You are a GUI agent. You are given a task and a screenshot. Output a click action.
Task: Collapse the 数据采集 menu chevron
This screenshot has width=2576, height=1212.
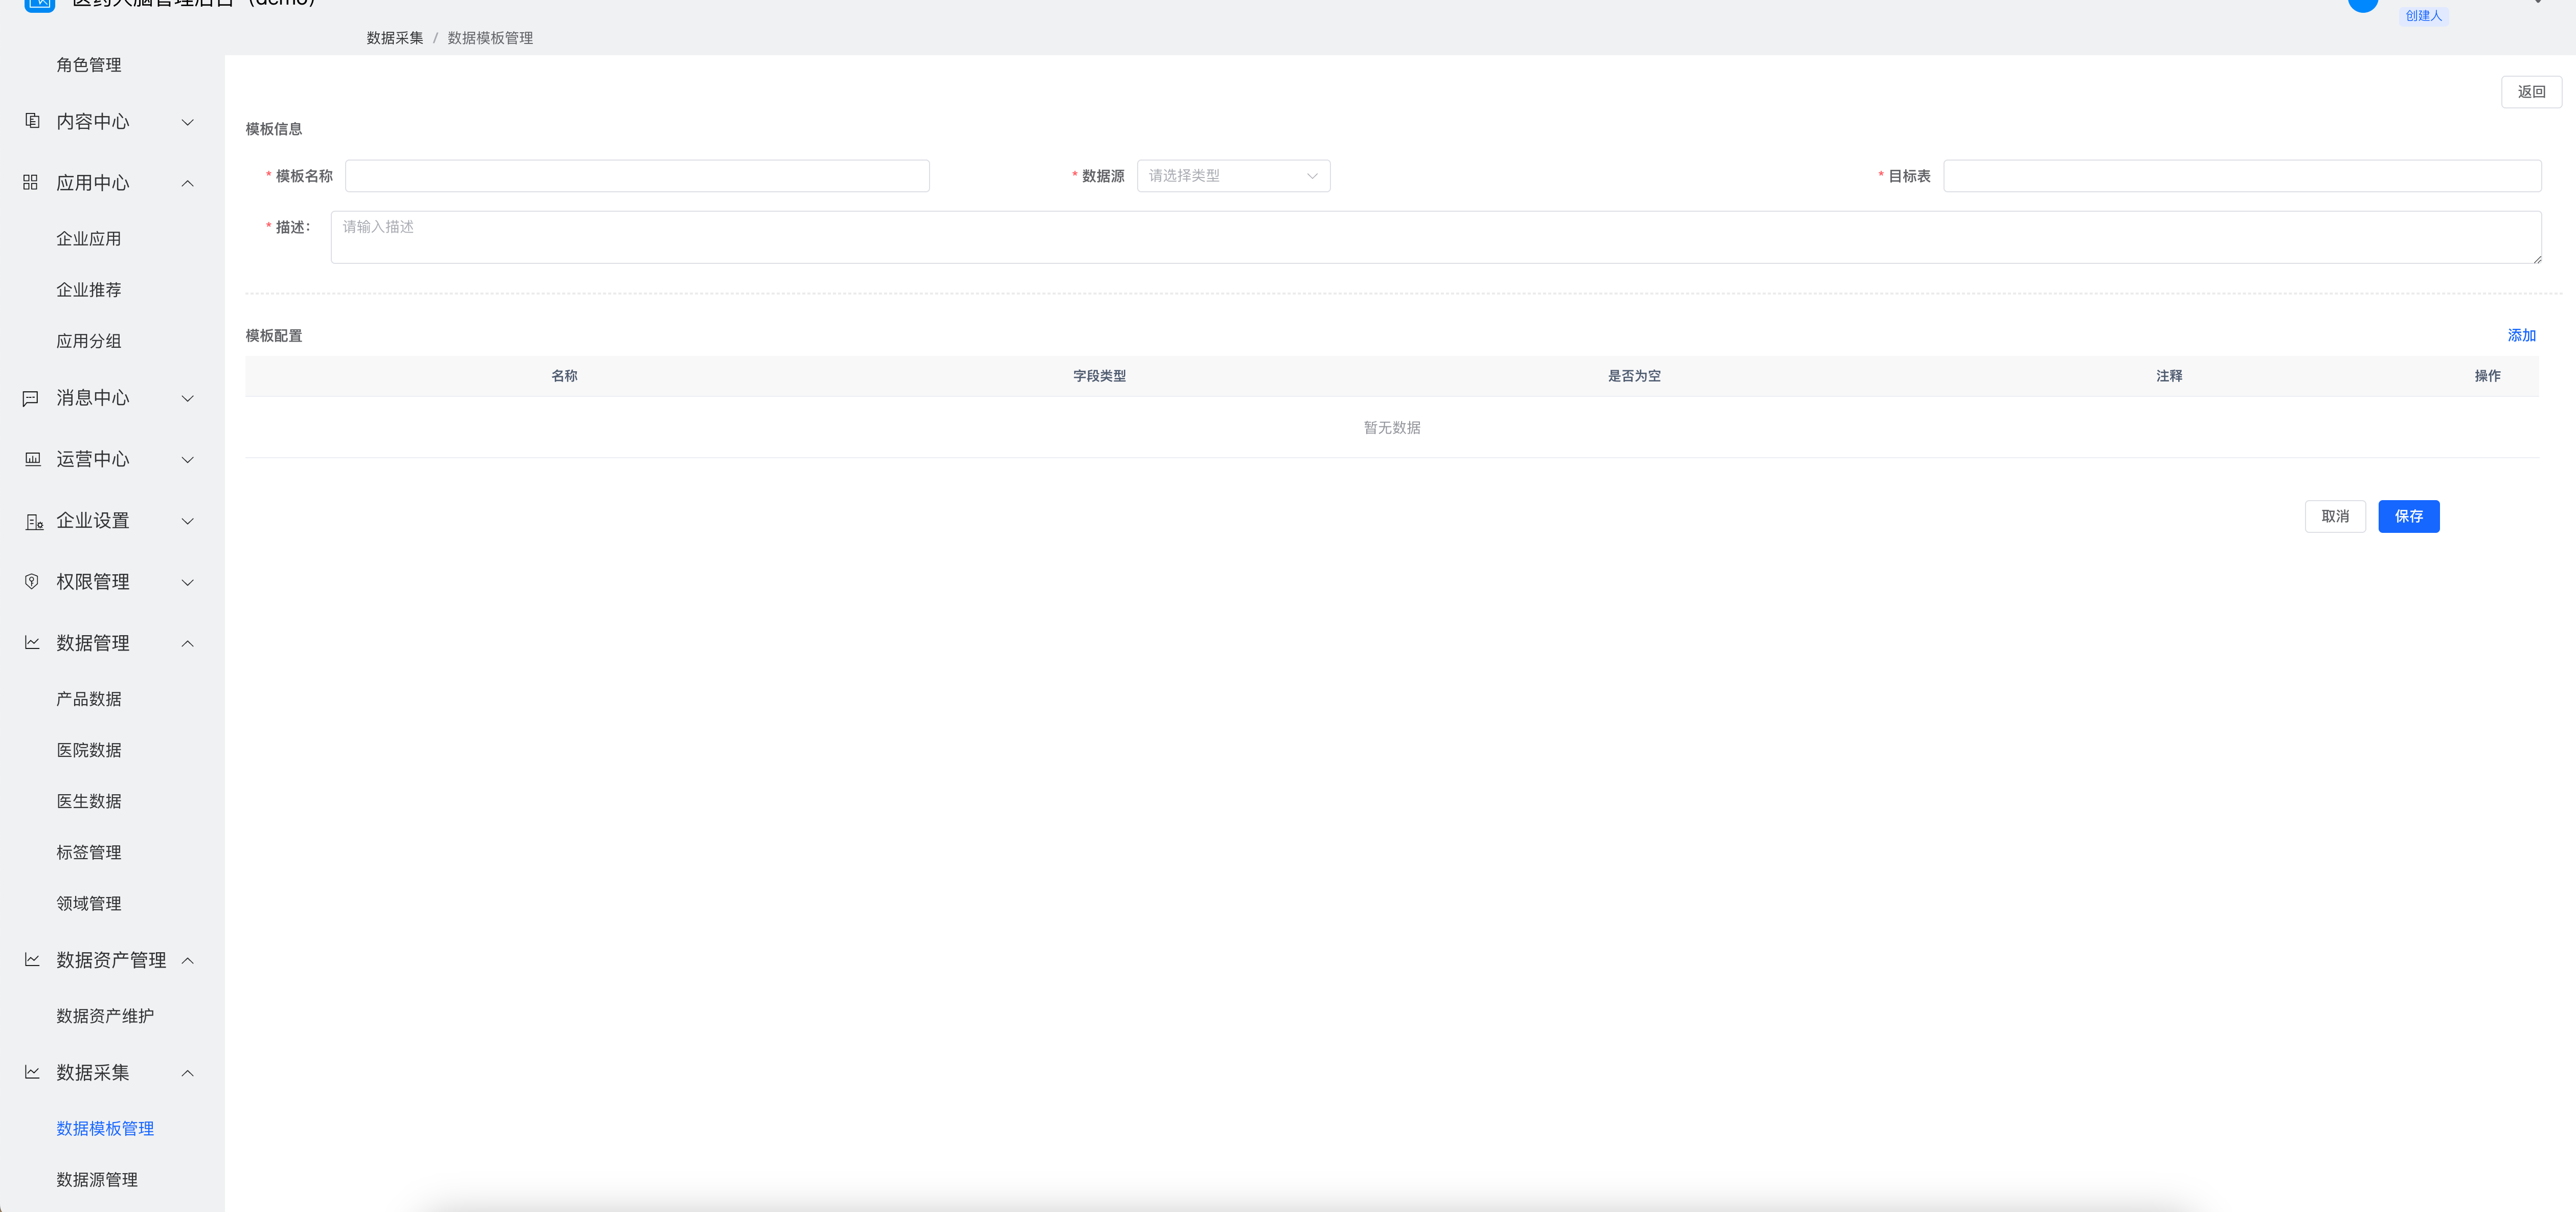[x=187, y=1073]
